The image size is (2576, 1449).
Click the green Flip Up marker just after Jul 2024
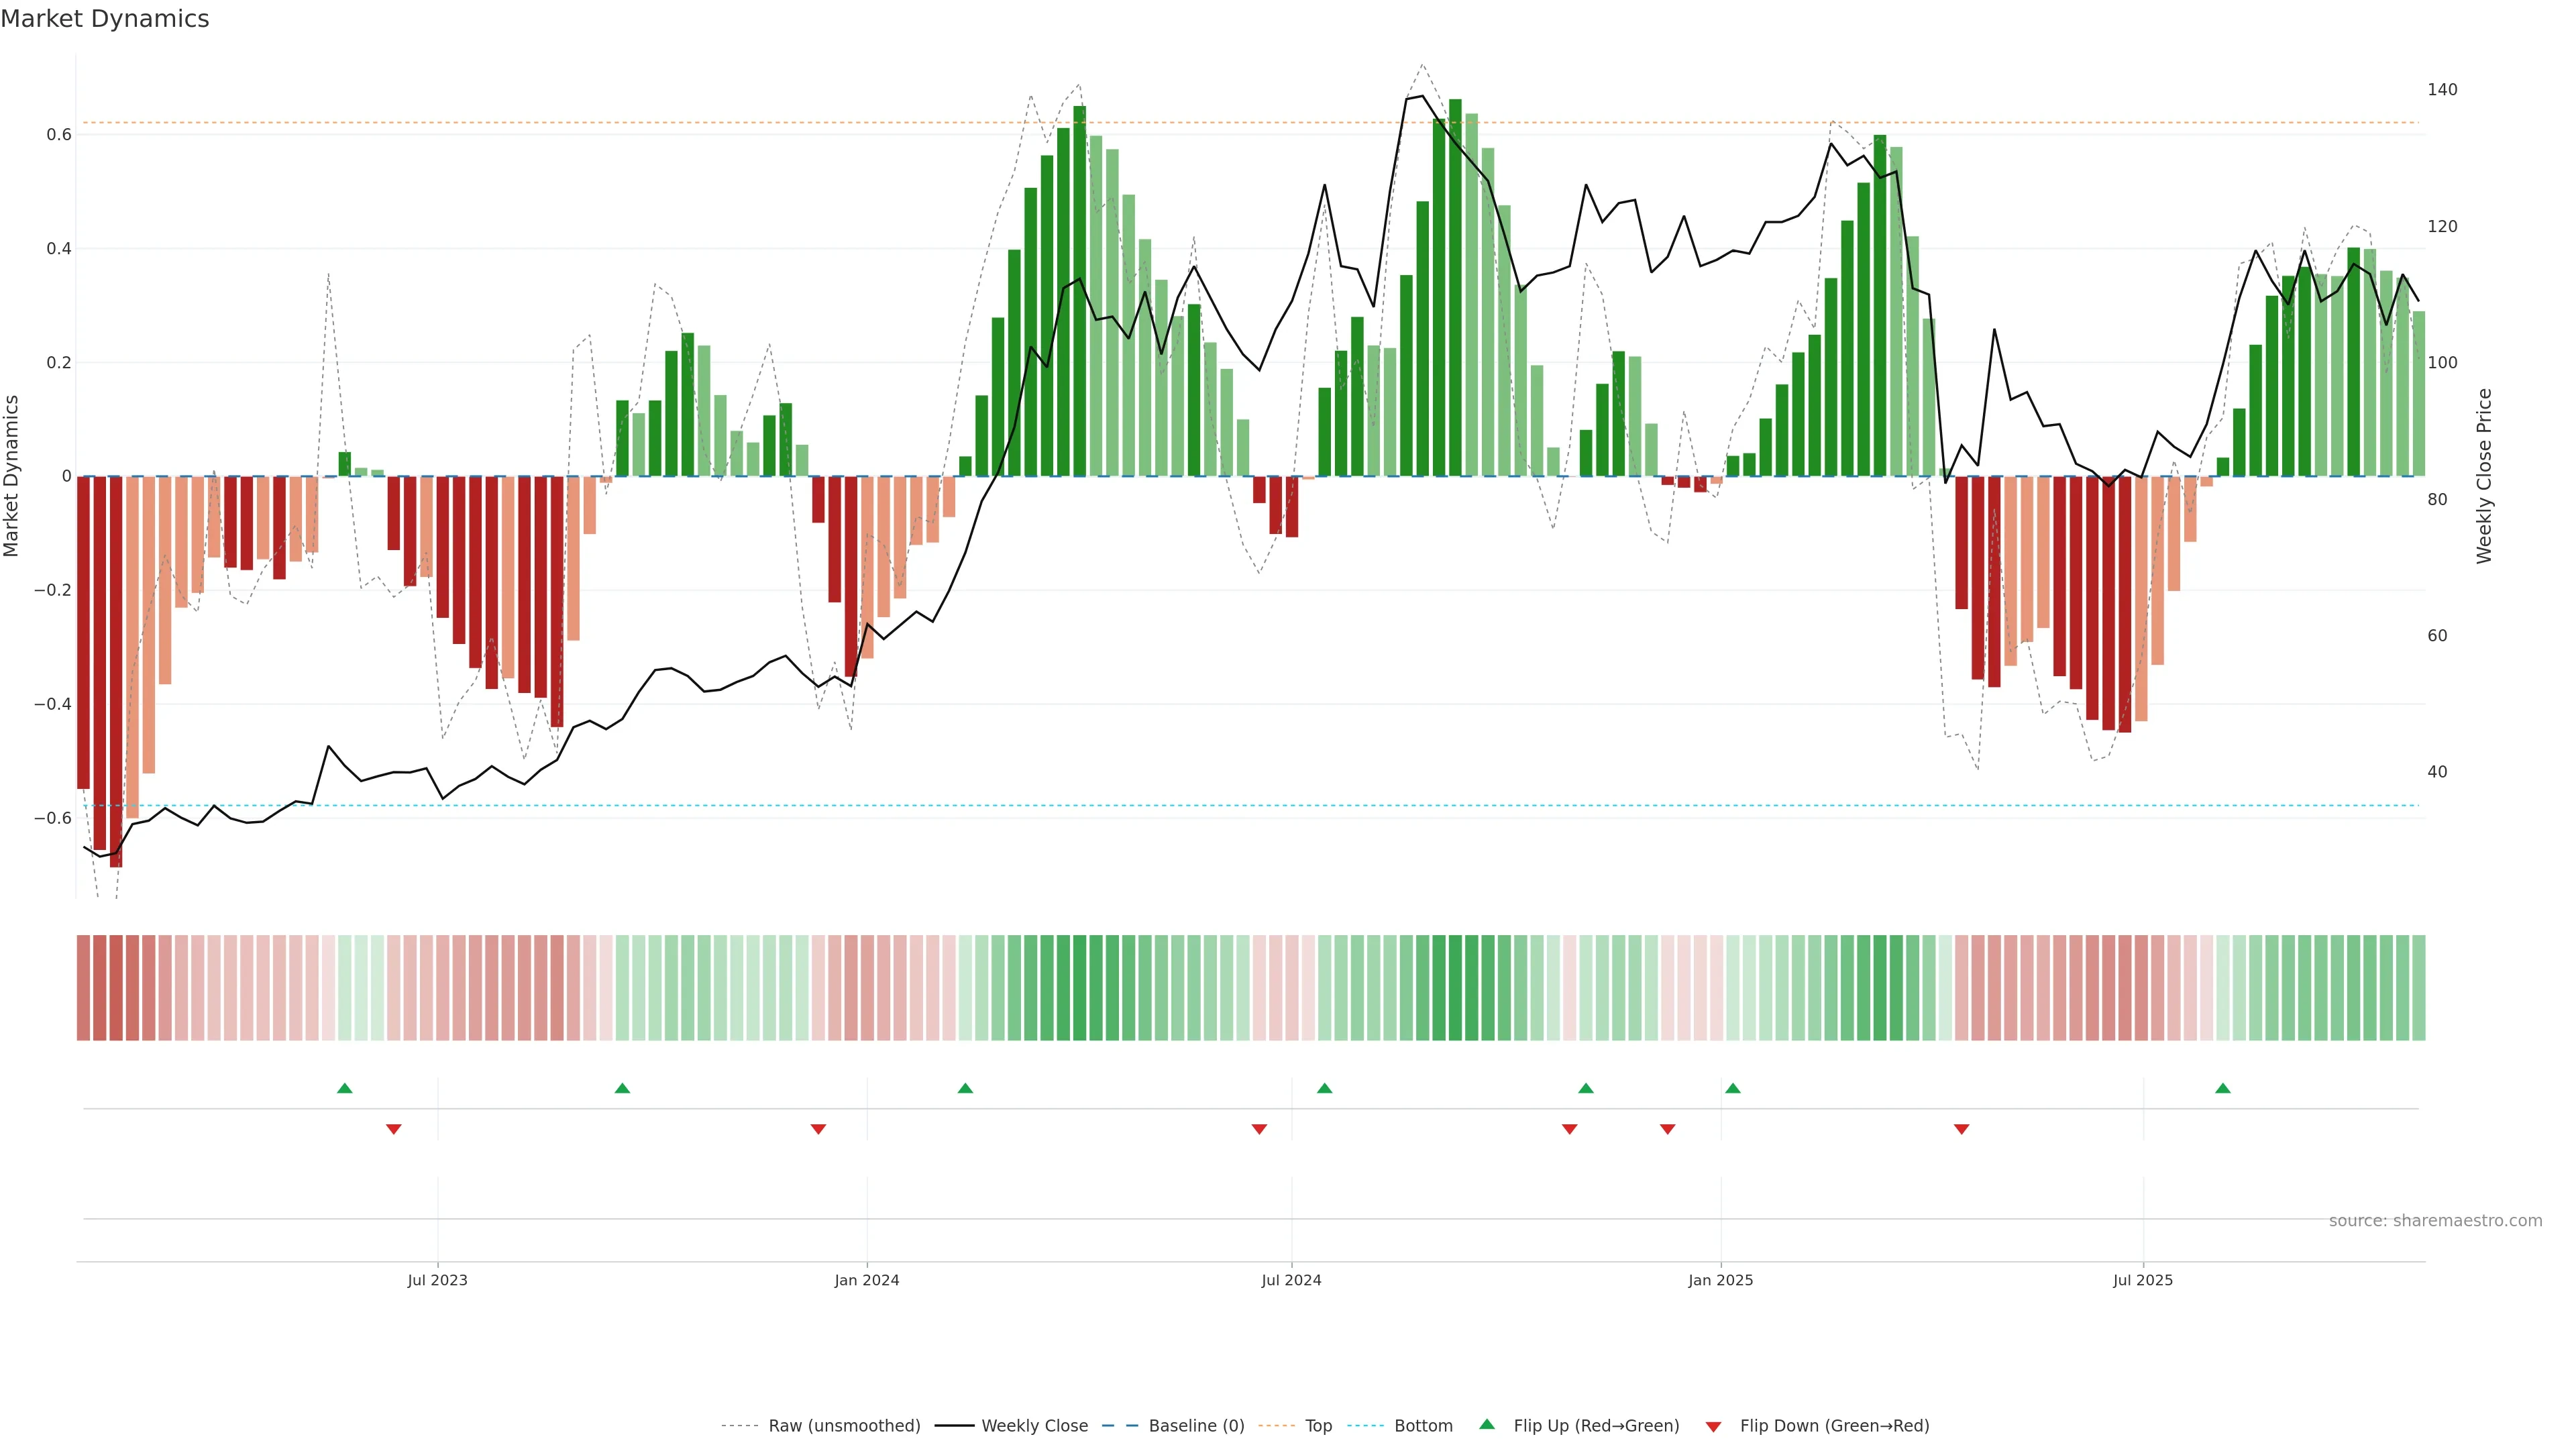[1325, 1088]
